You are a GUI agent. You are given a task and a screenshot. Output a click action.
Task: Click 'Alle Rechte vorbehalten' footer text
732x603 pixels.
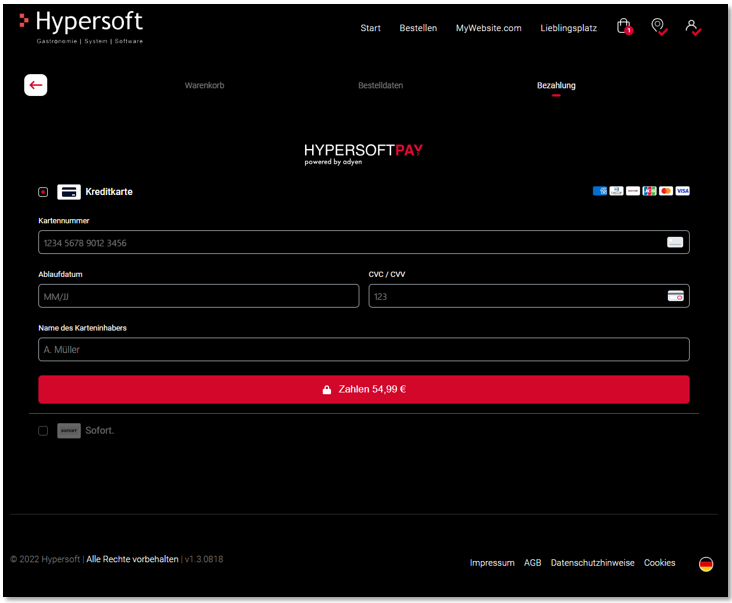click(132, 559)
